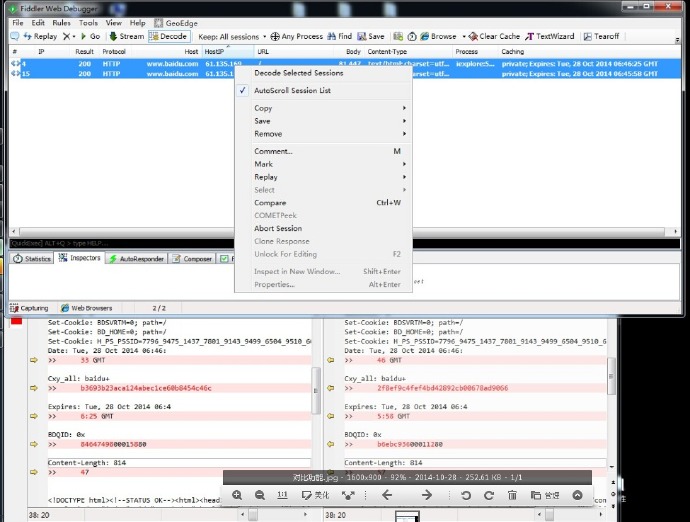This screenshot has height=522, width=690.
Task: Sort by the Result column header
Action: [x=84, y=51]
